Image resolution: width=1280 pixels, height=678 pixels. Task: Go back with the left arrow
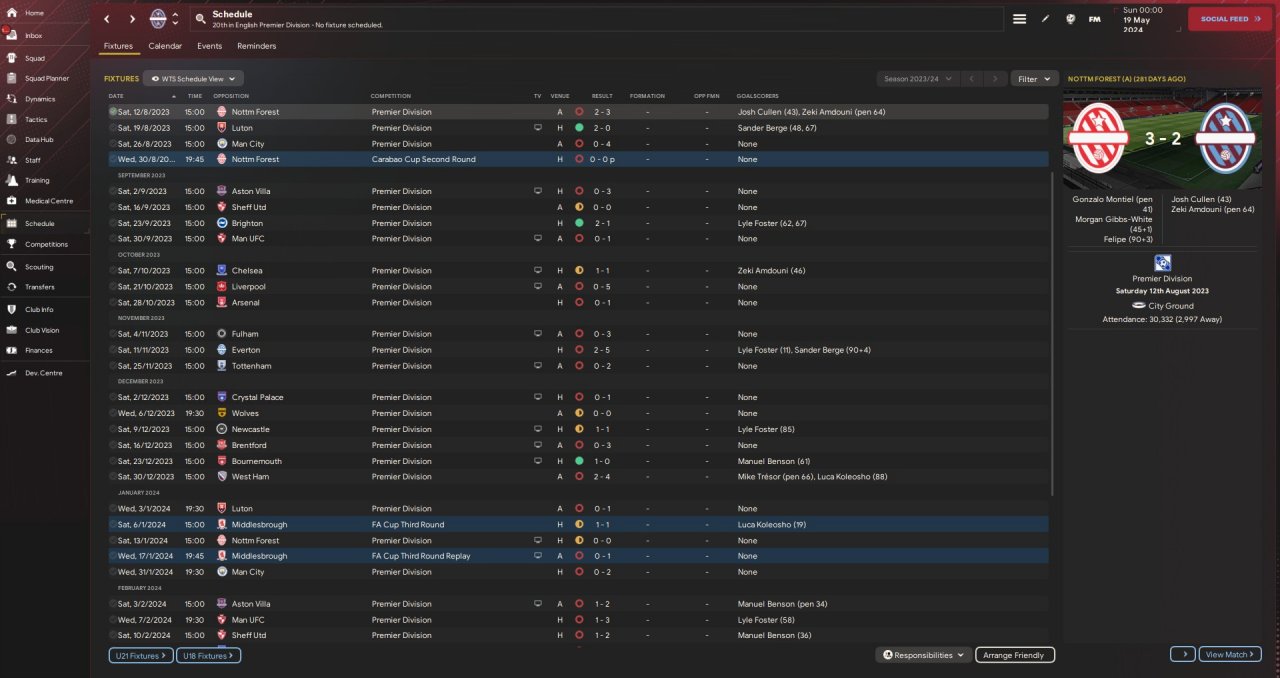[x=108, y=19]
